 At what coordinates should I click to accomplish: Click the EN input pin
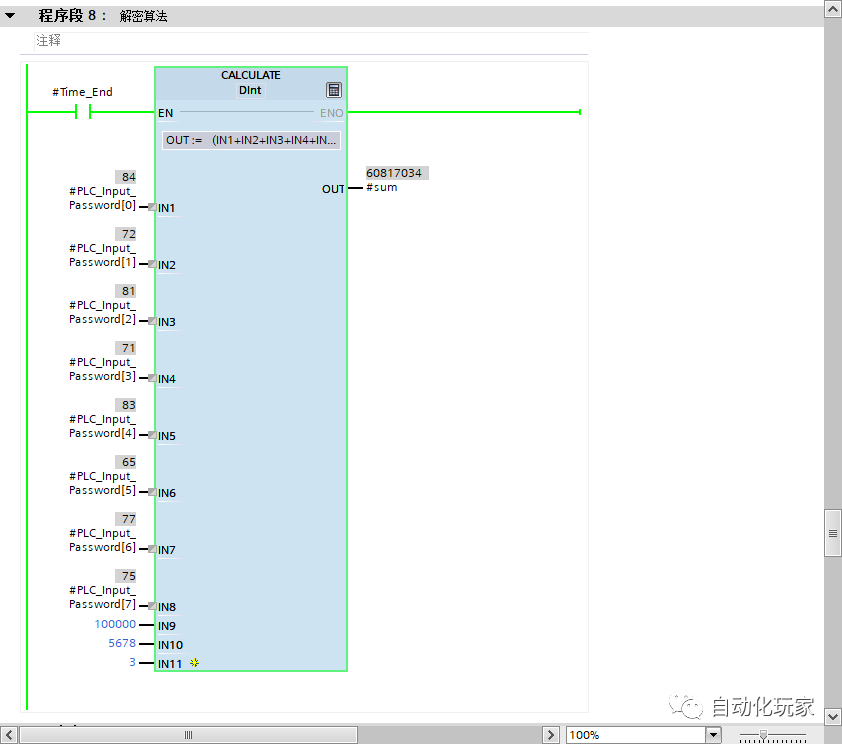(165, 113)
